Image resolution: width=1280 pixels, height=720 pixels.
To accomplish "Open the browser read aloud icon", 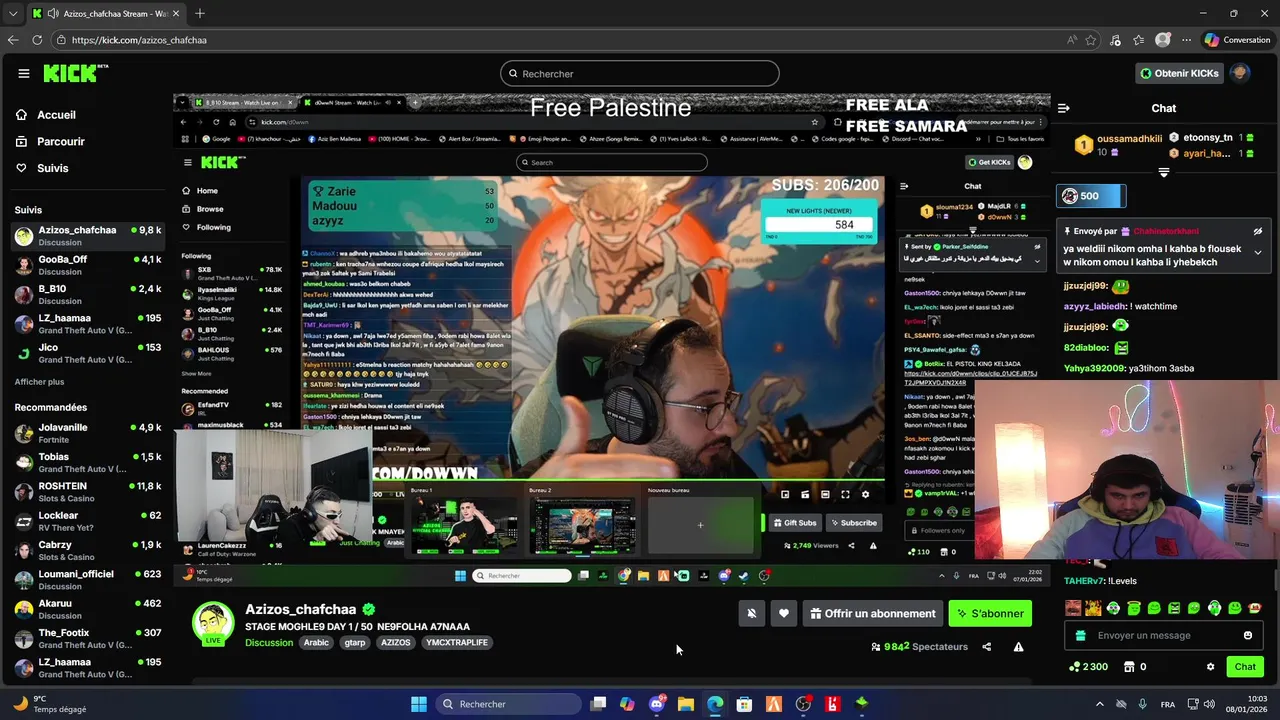I will tap(1071, 40).
